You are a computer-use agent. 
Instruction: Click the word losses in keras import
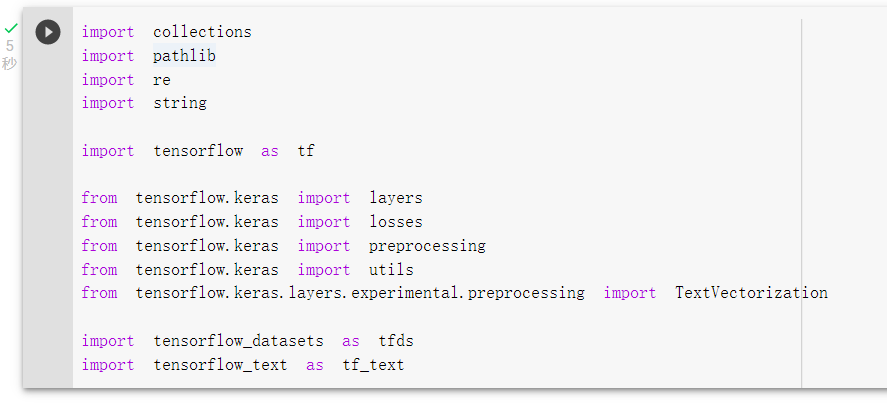tap(396, 222)
